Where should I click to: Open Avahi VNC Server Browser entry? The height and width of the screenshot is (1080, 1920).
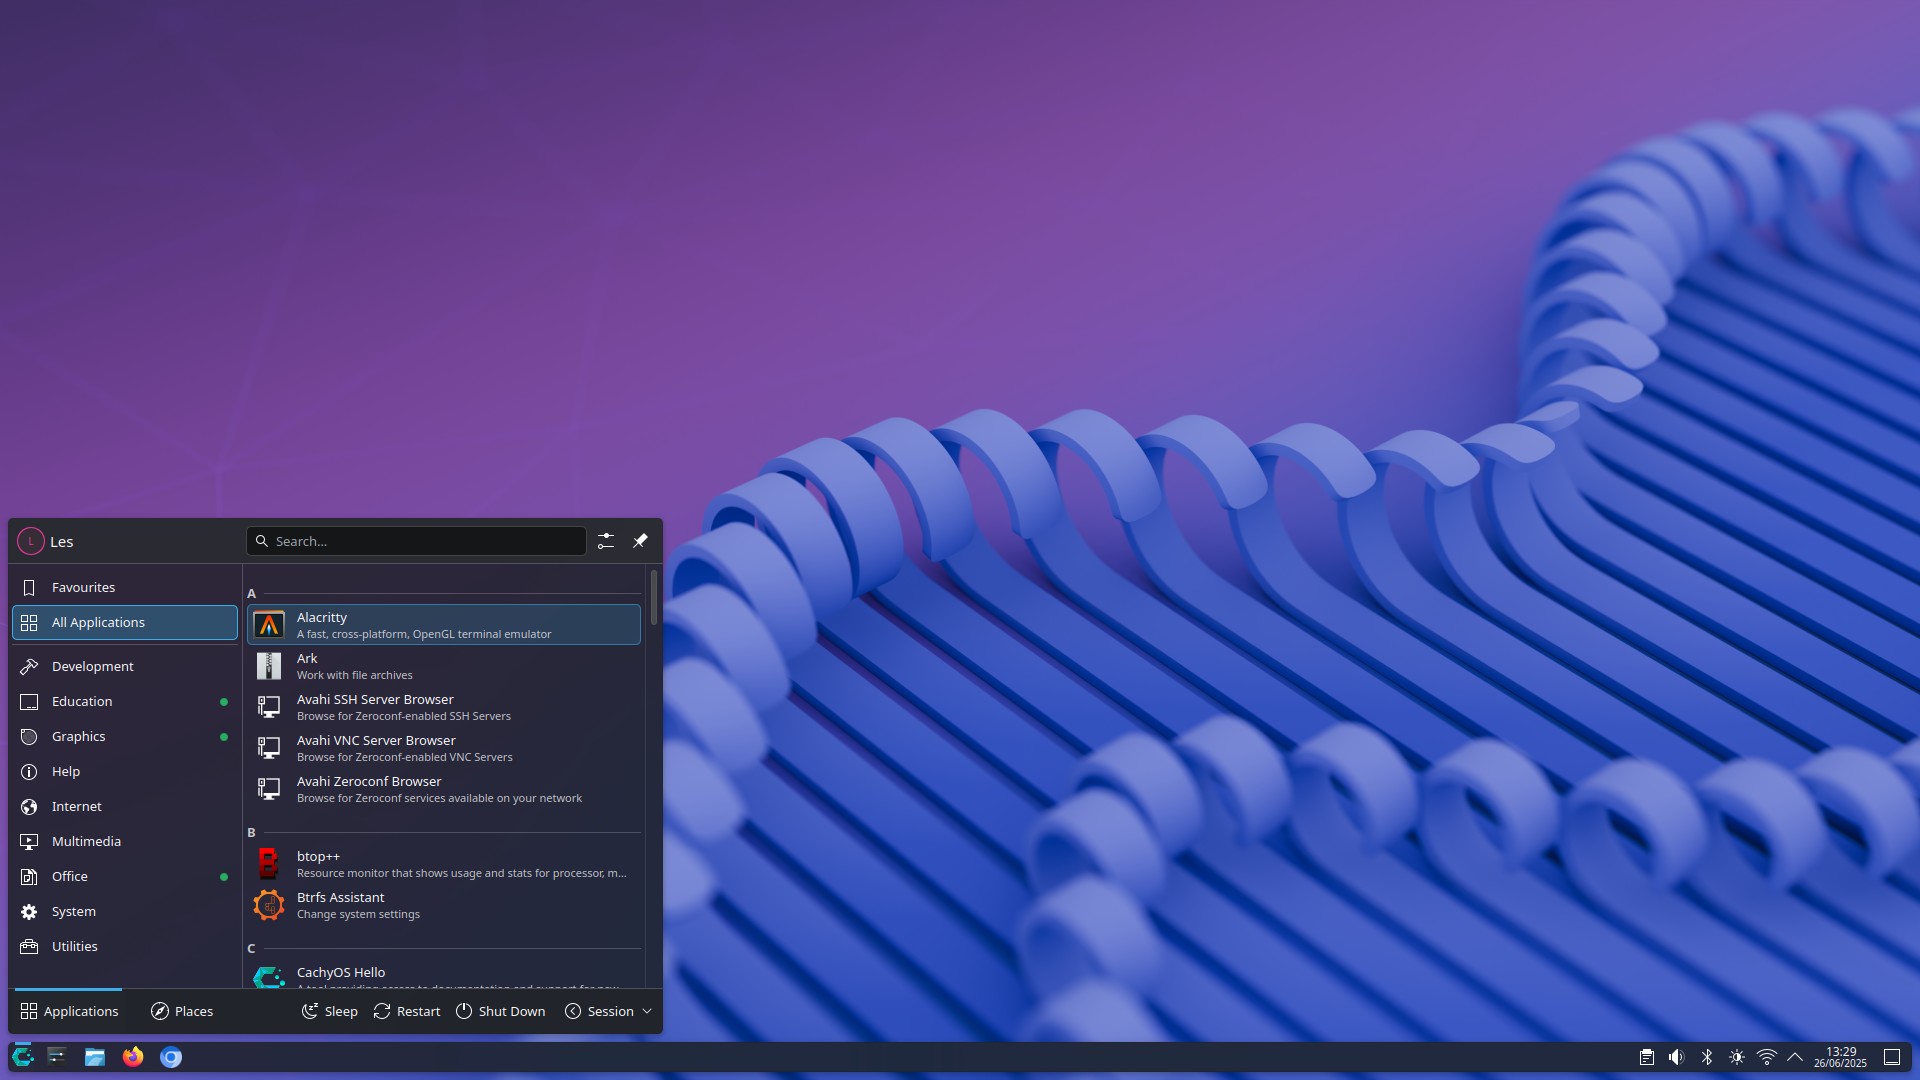pos(444,748)
